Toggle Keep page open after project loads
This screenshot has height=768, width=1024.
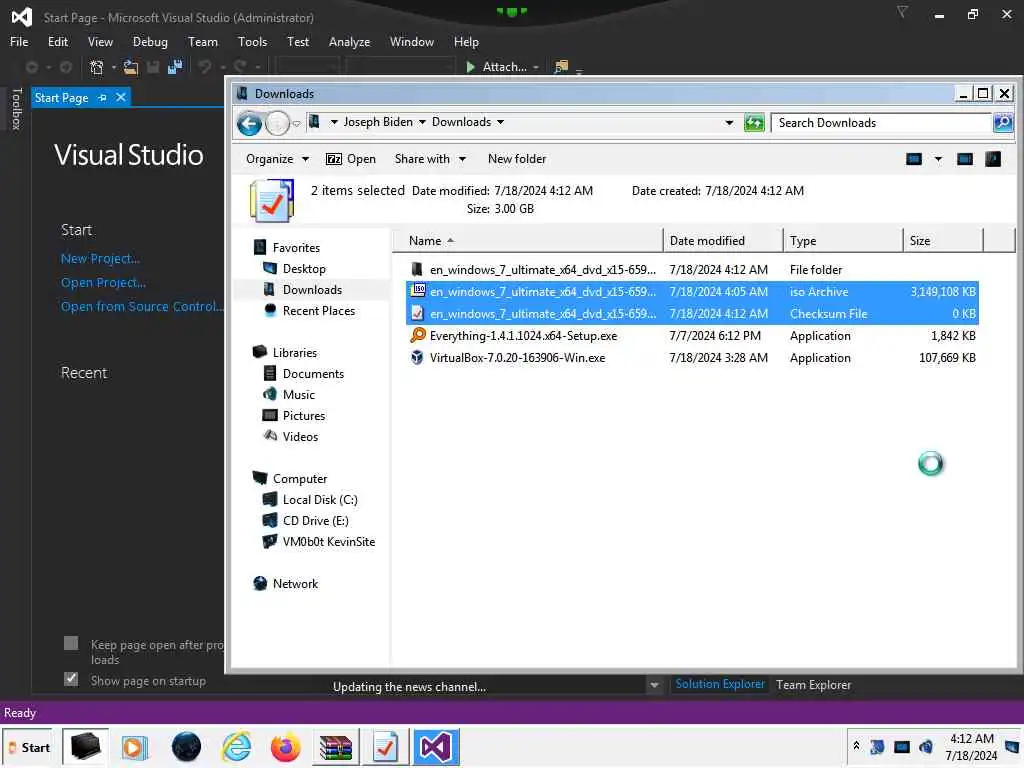[71, 643]
